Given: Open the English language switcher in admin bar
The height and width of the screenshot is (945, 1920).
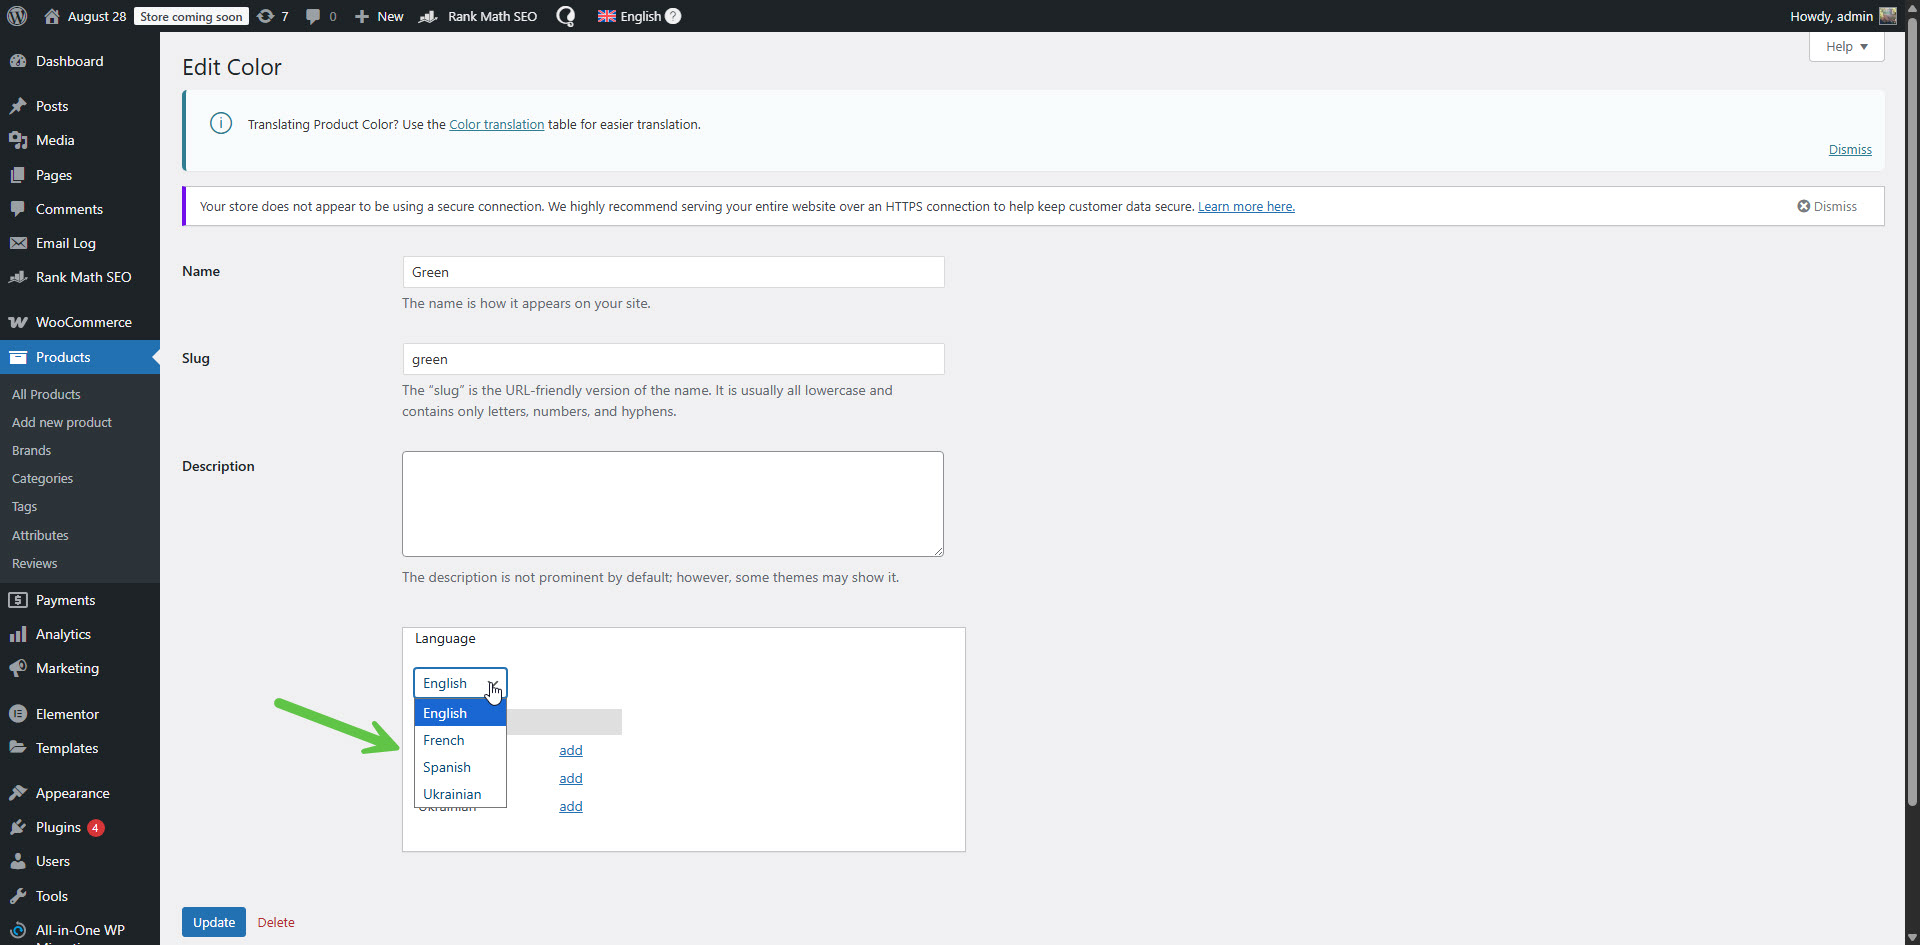Looking at the screenshot, I should (639, 16).
